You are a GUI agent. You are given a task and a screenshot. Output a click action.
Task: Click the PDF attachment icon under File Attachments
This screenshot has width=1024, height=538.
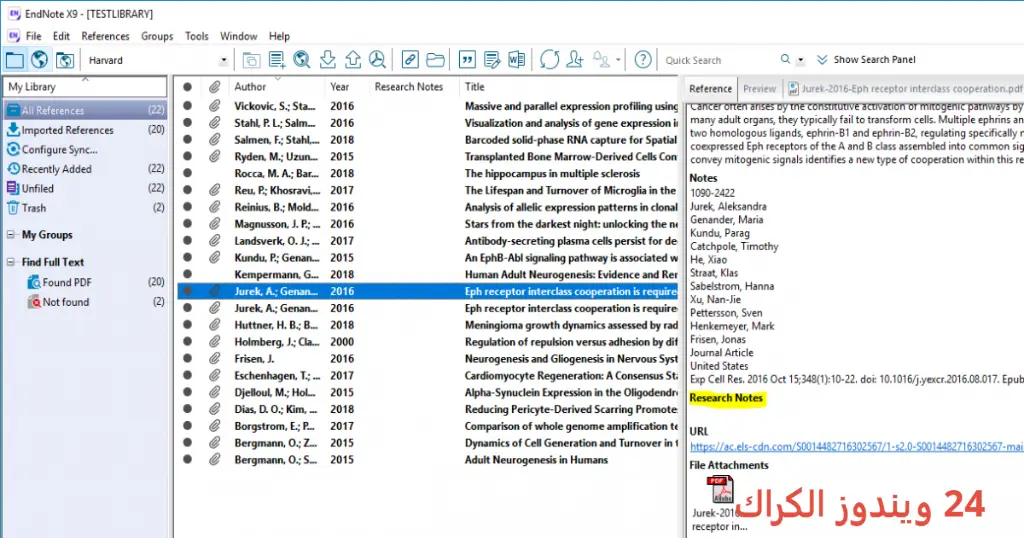[720, 490]
